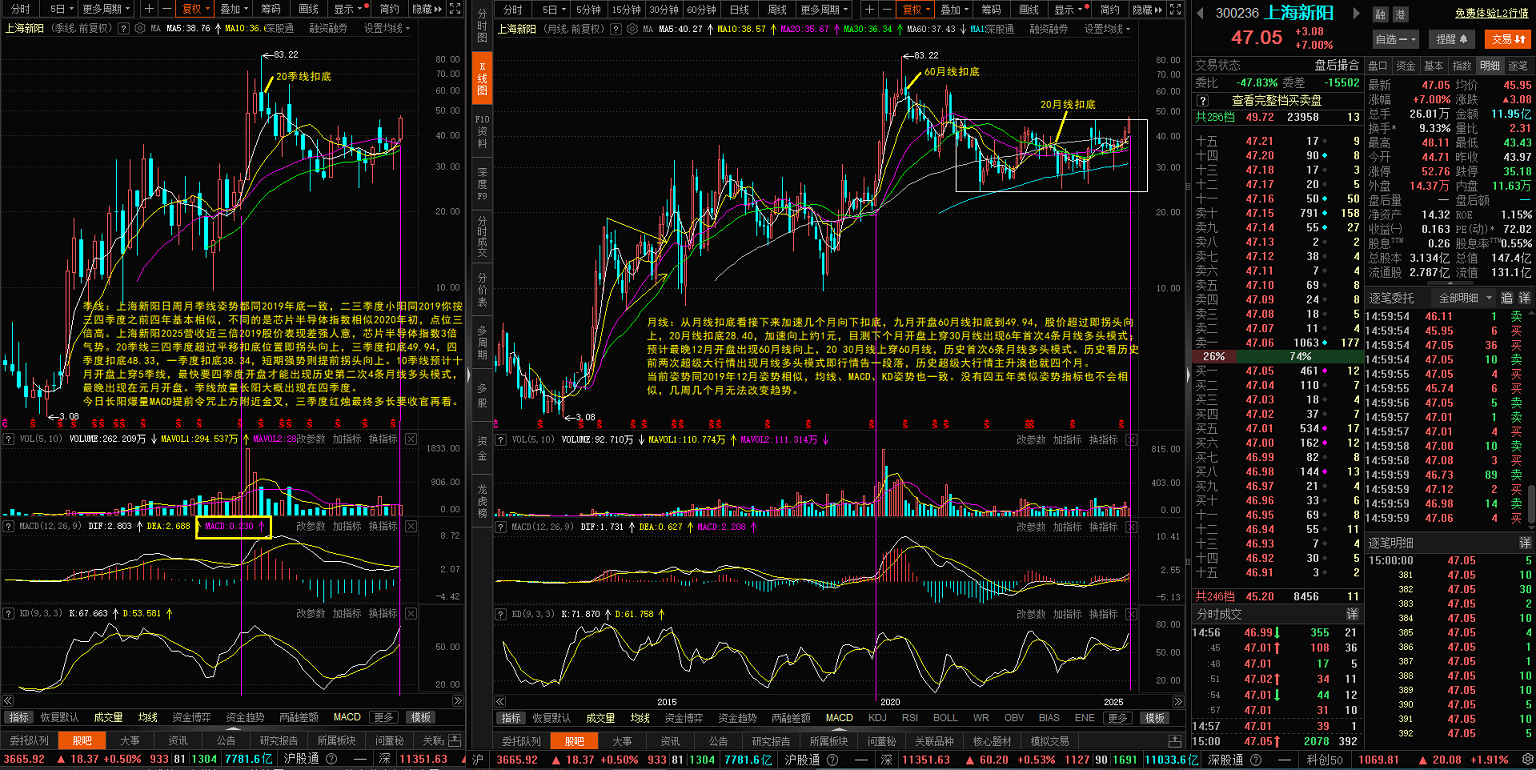Zoom out with left chart minus icon
The image size is (1536, 770).
click(167, 9)
